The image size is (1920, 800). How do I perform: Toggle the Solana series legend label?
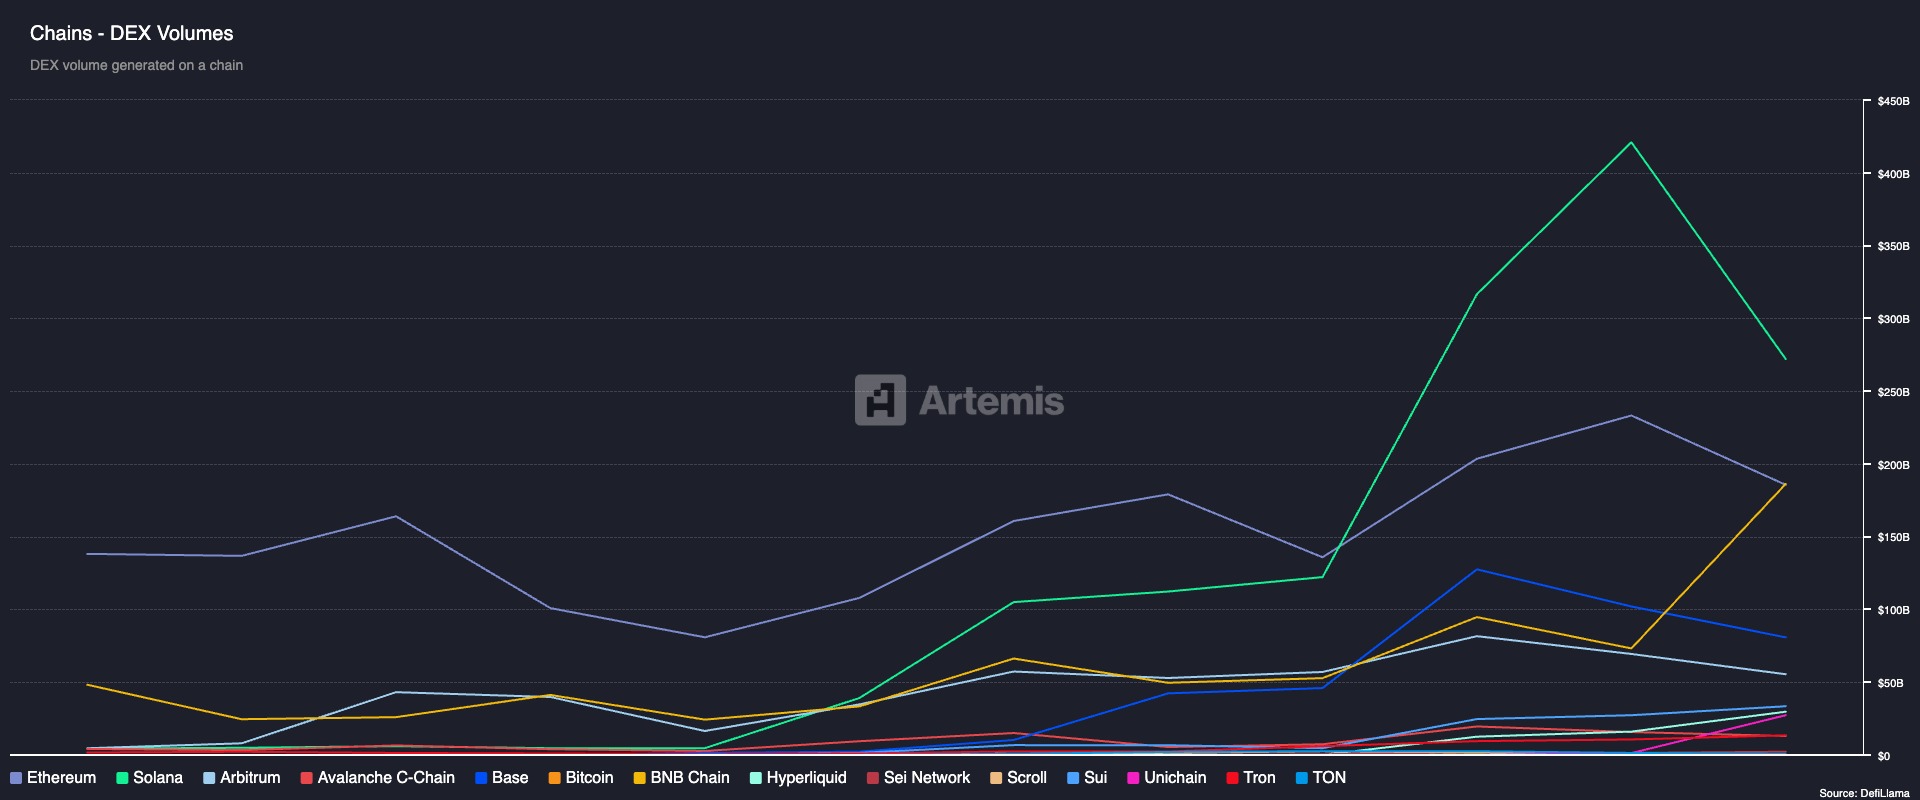click(149, 778)
